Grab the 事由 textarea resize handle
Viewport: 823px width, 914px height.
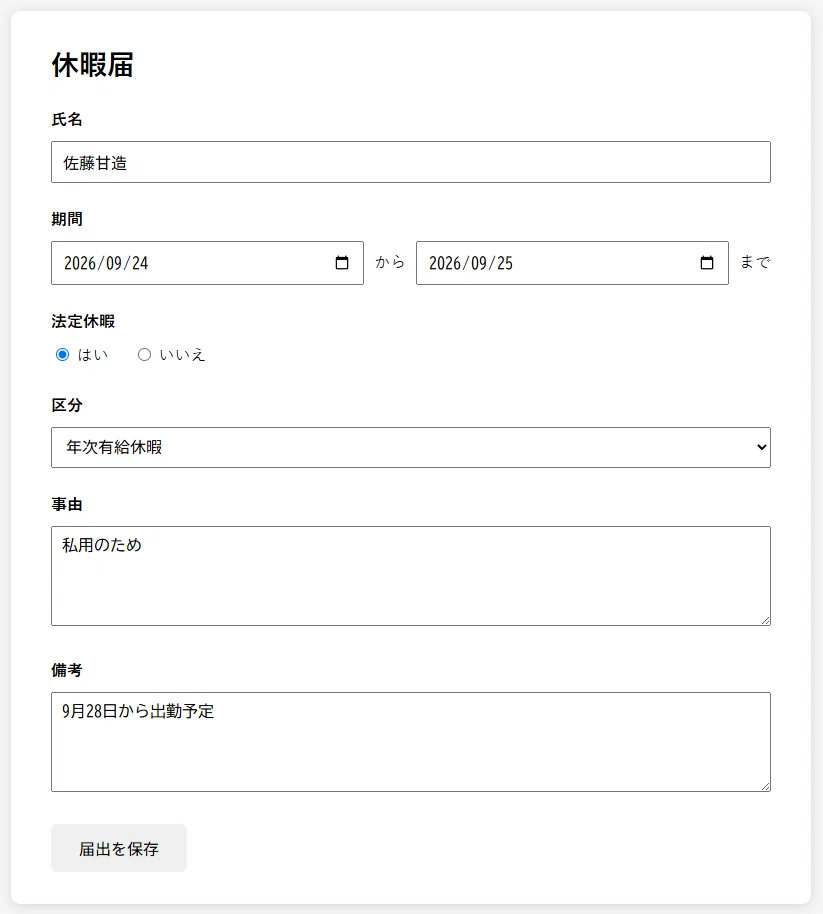click(765, 620)
